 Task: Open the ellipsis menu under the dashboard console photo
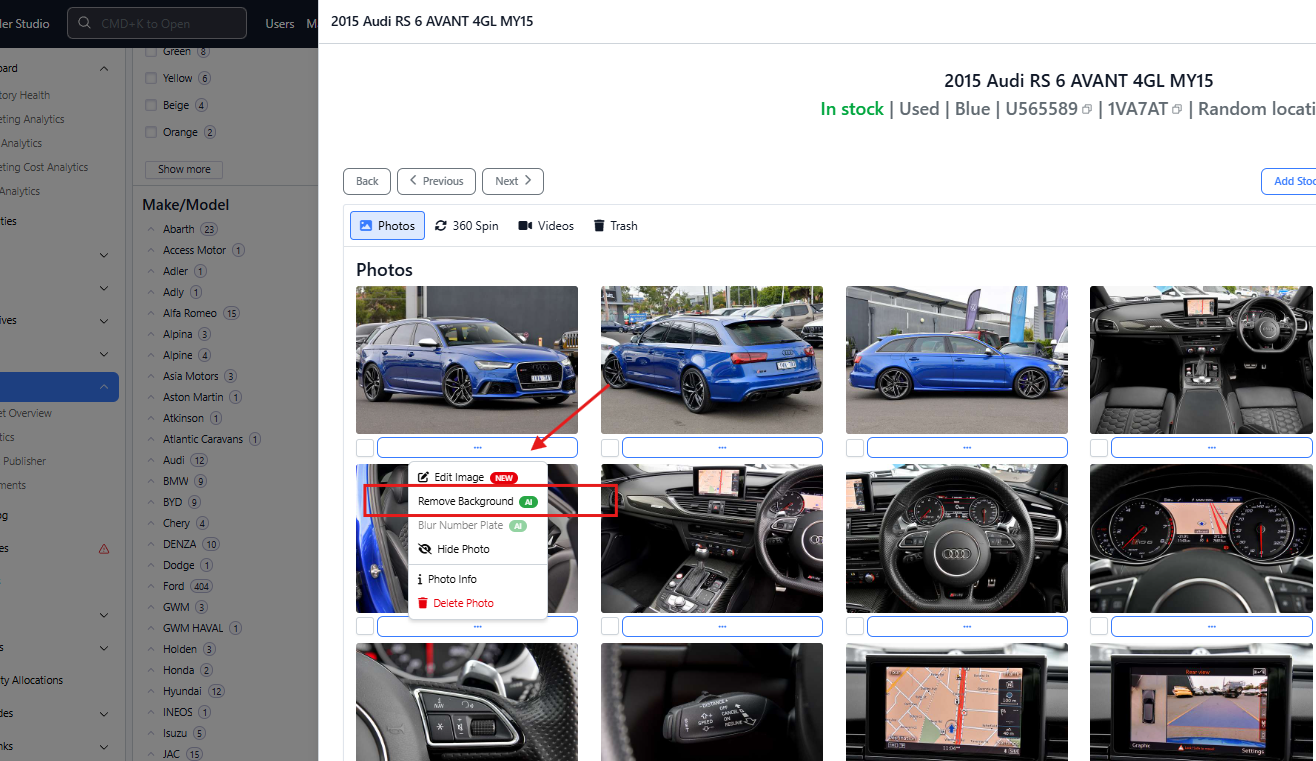click(722, 626)
